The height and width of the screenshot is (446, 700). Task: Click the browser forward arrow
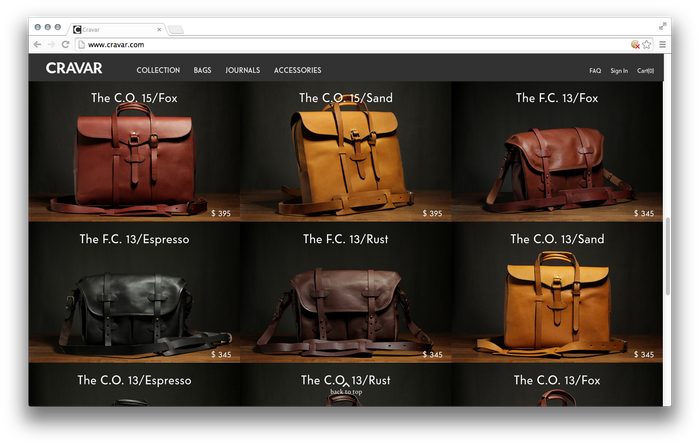coord(51,44)
